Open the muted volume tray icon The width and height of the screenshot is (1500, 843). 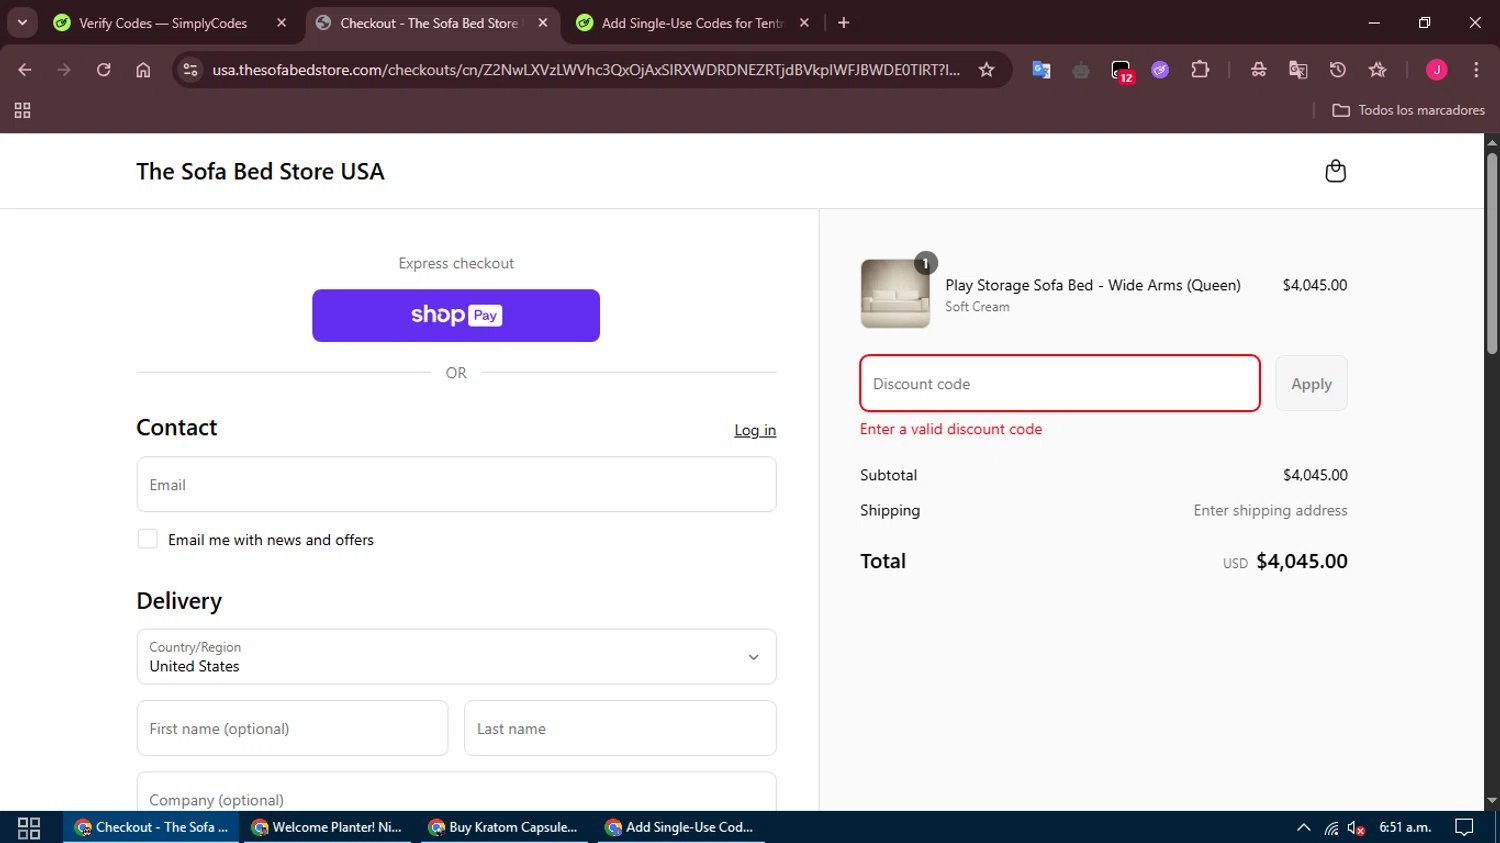point(1356,827)
